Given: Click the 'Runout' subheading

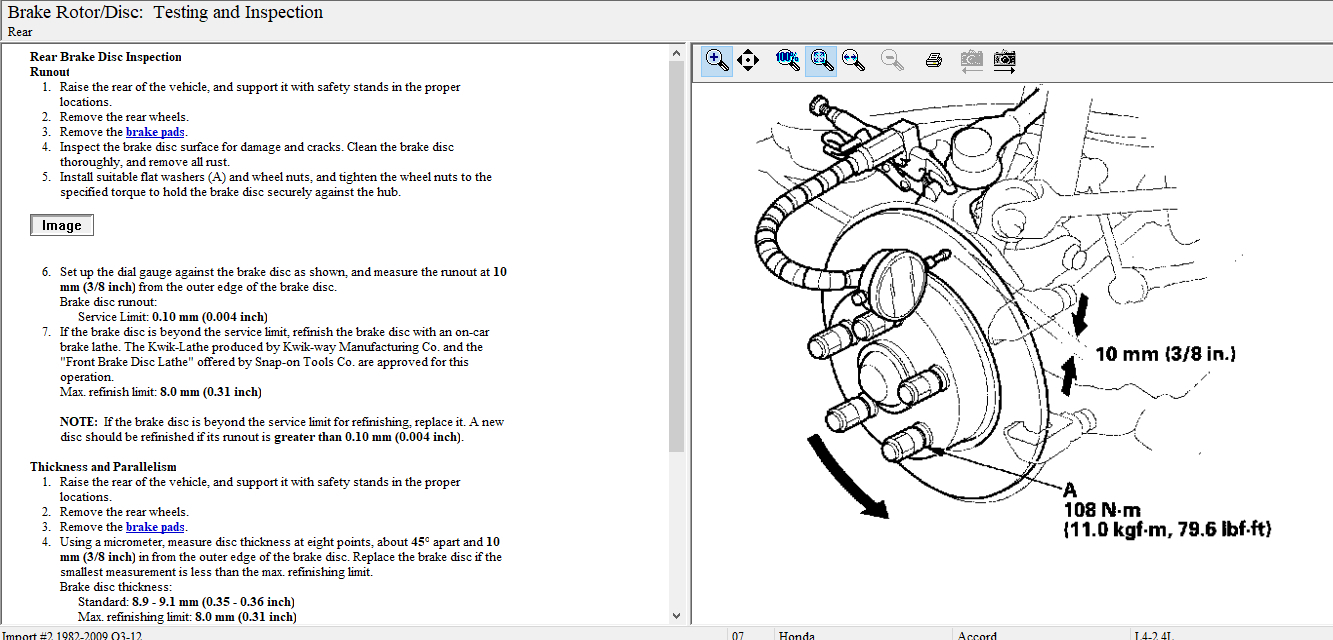Looking at the screenshot, I should point(50,72).
